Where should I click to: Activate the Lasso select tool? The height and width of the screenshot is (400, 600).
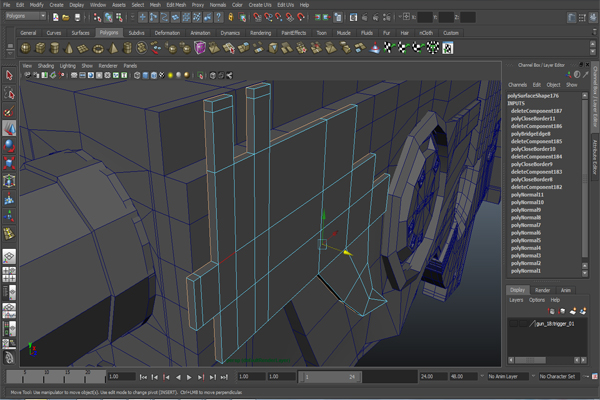pyautogui.click(x=9, y=93)
